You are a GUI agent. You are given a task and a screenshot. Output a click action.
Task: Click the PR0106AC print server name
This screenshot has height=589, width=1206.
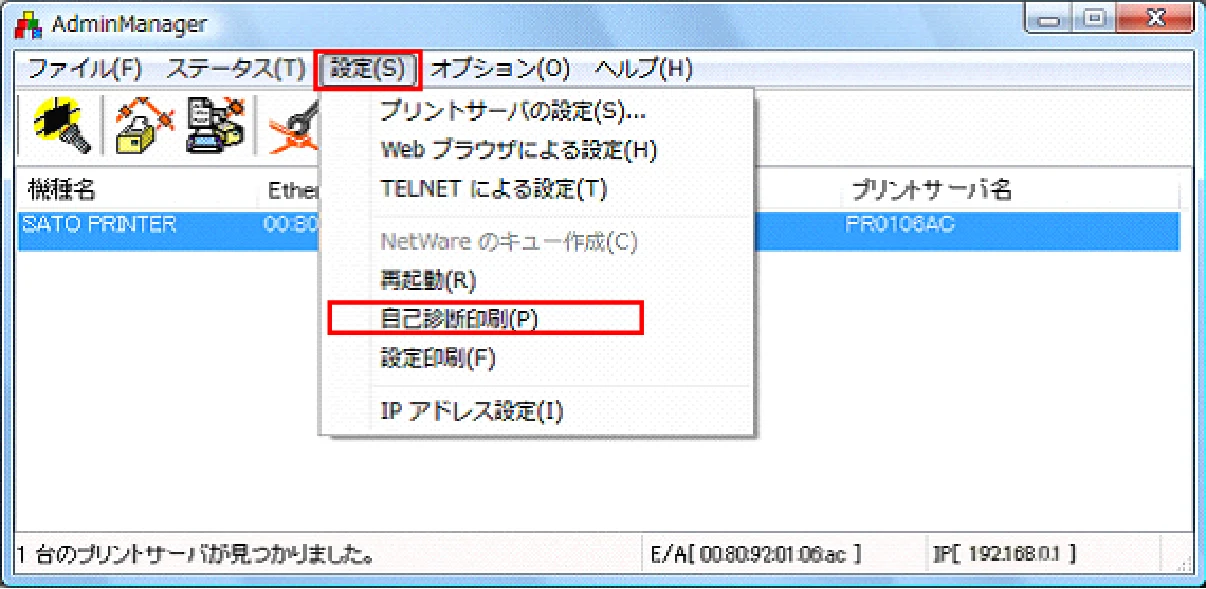point(899,225)
